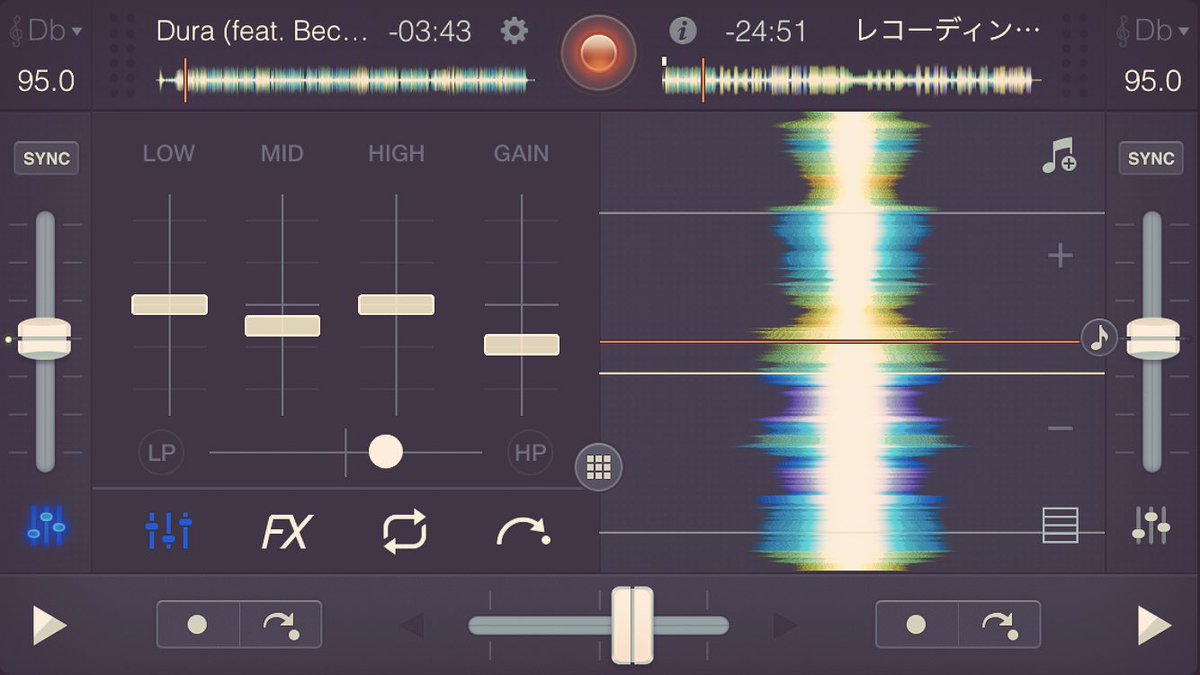This screenshot has height=675, width=1200.
Task: Select the LP low-pass filter button
Action: [161, 453]
